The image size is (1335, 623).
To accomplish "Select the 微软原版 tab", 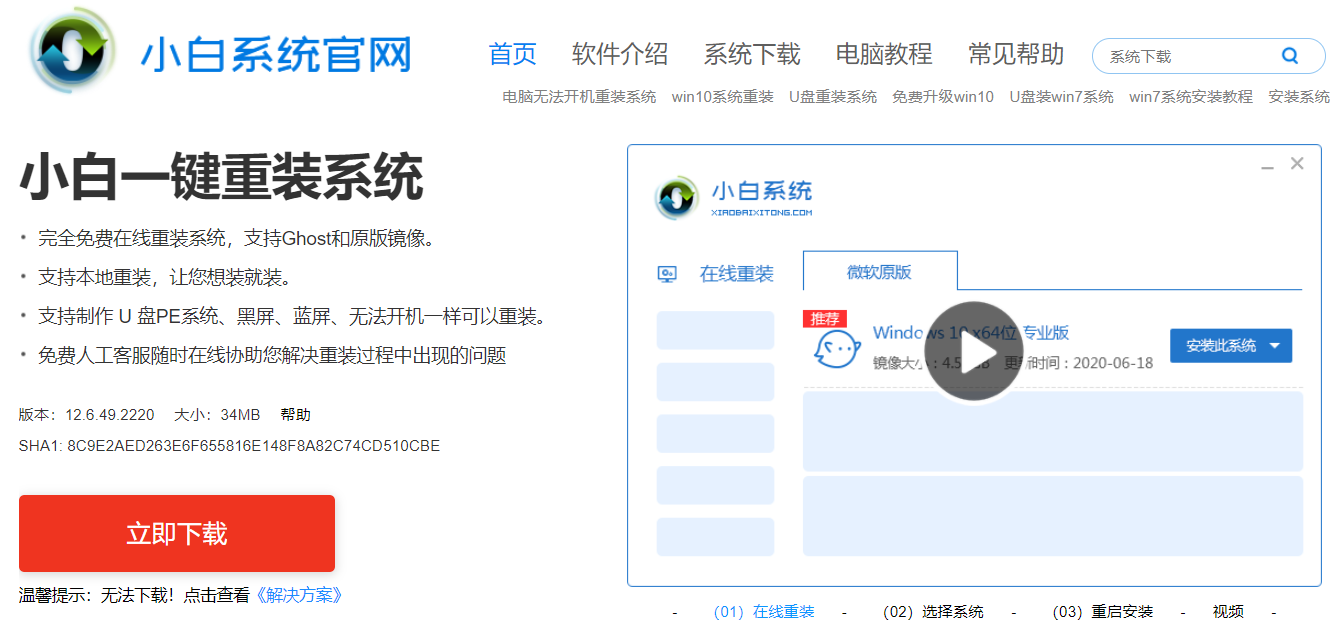I will pyautogui.click(x=879, y=272).
